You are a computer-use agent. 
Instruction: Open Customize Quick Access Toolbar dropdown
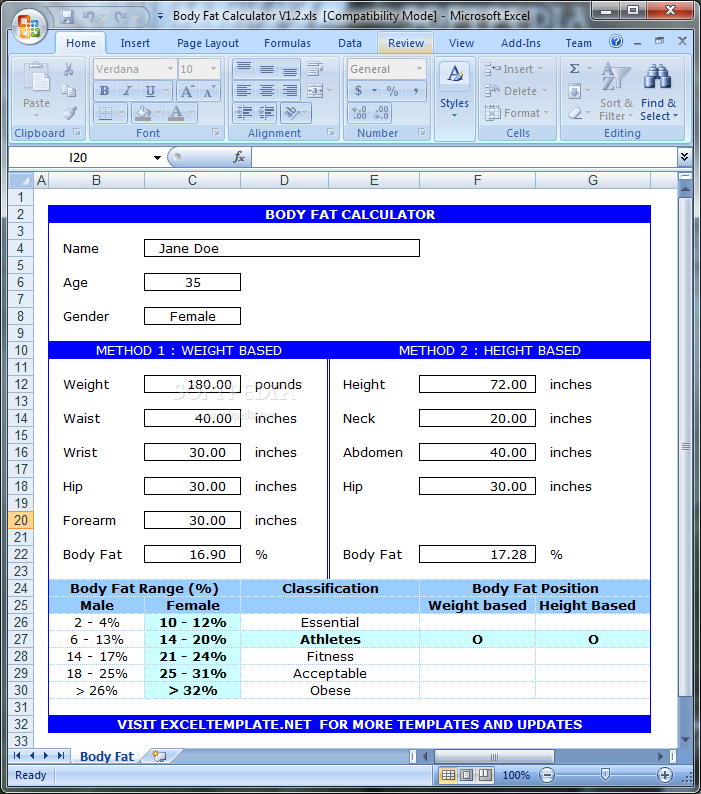click(x=160, y=17)
